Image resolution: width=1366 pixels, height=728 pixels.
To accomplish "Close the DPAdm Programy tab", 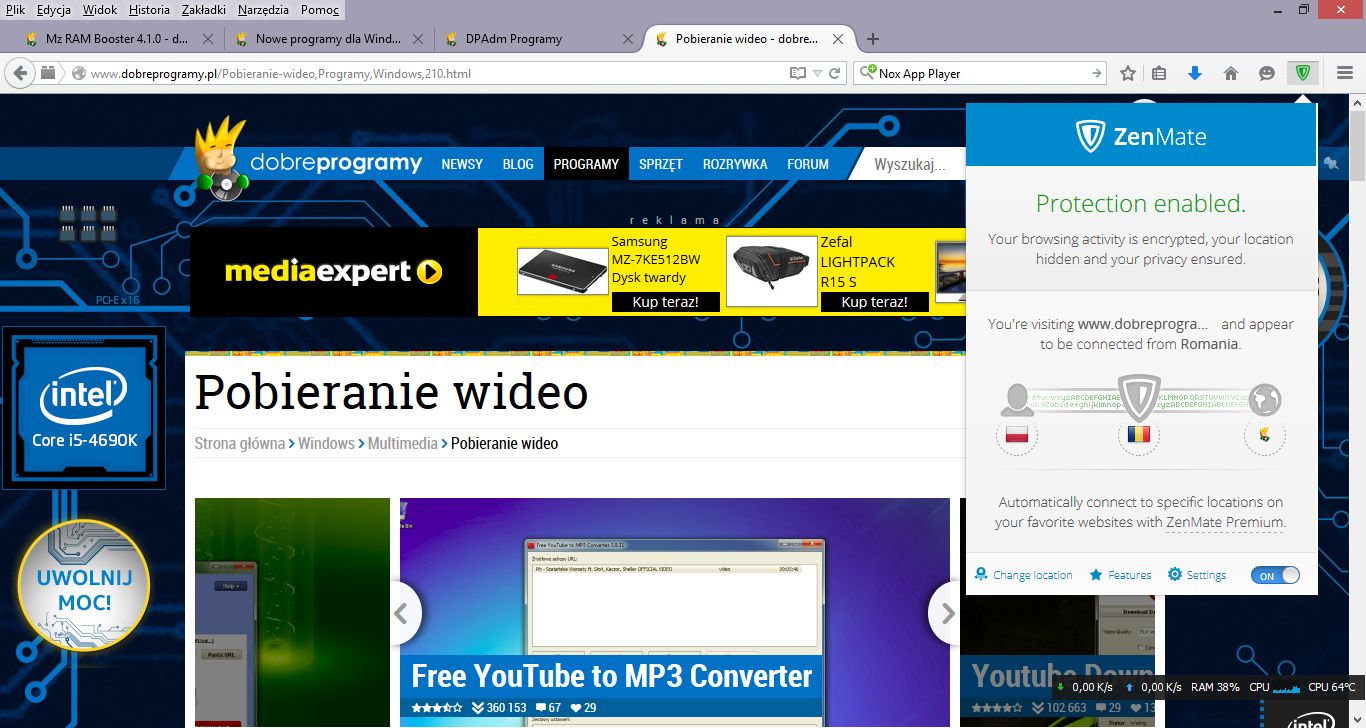I will [628, 39].
